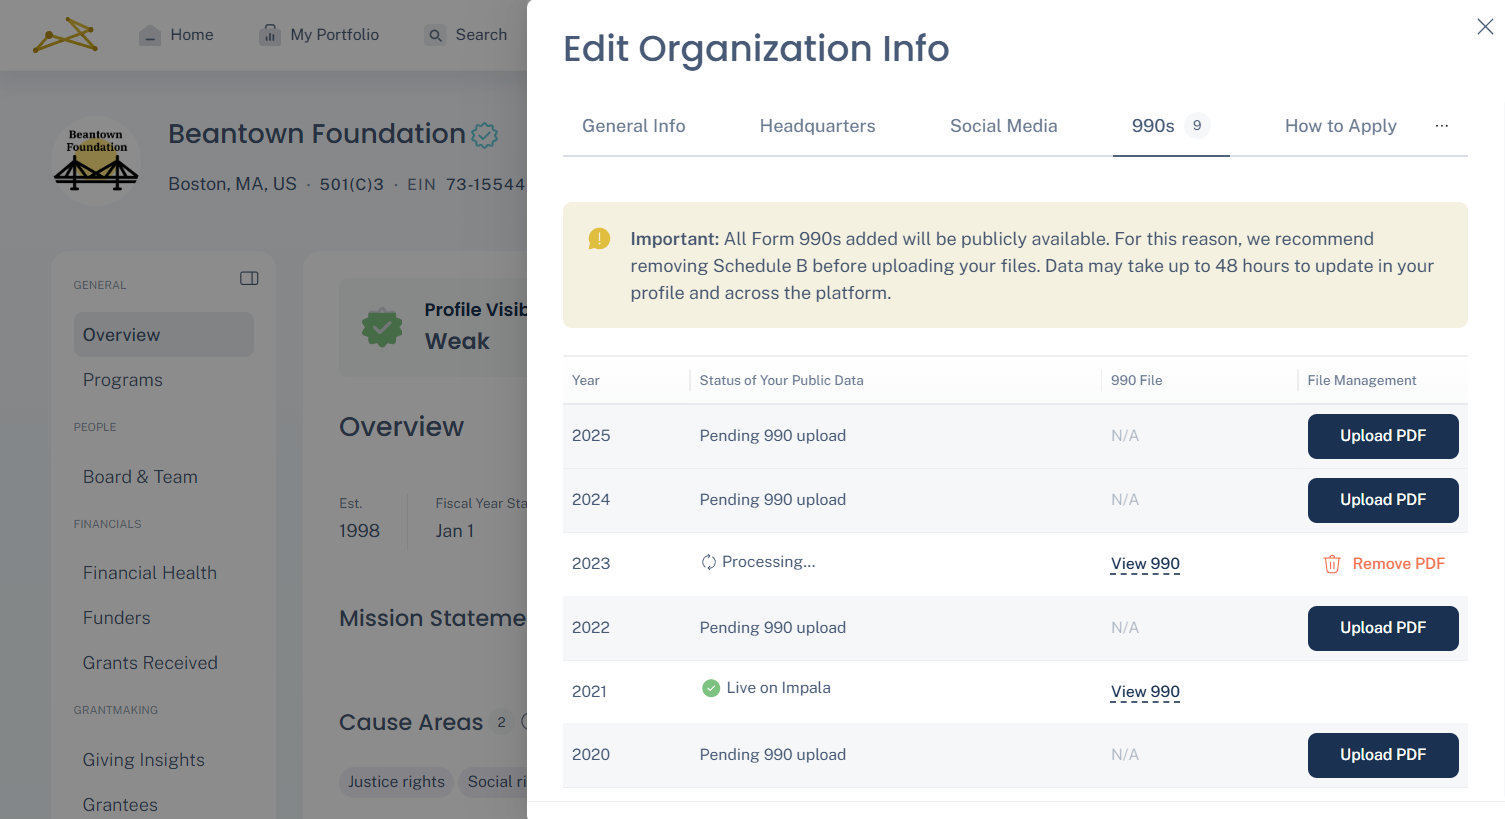Open My Portfolio in the top navigation
The height and width of the screenshot is (819, 1505).
(319, 35)
